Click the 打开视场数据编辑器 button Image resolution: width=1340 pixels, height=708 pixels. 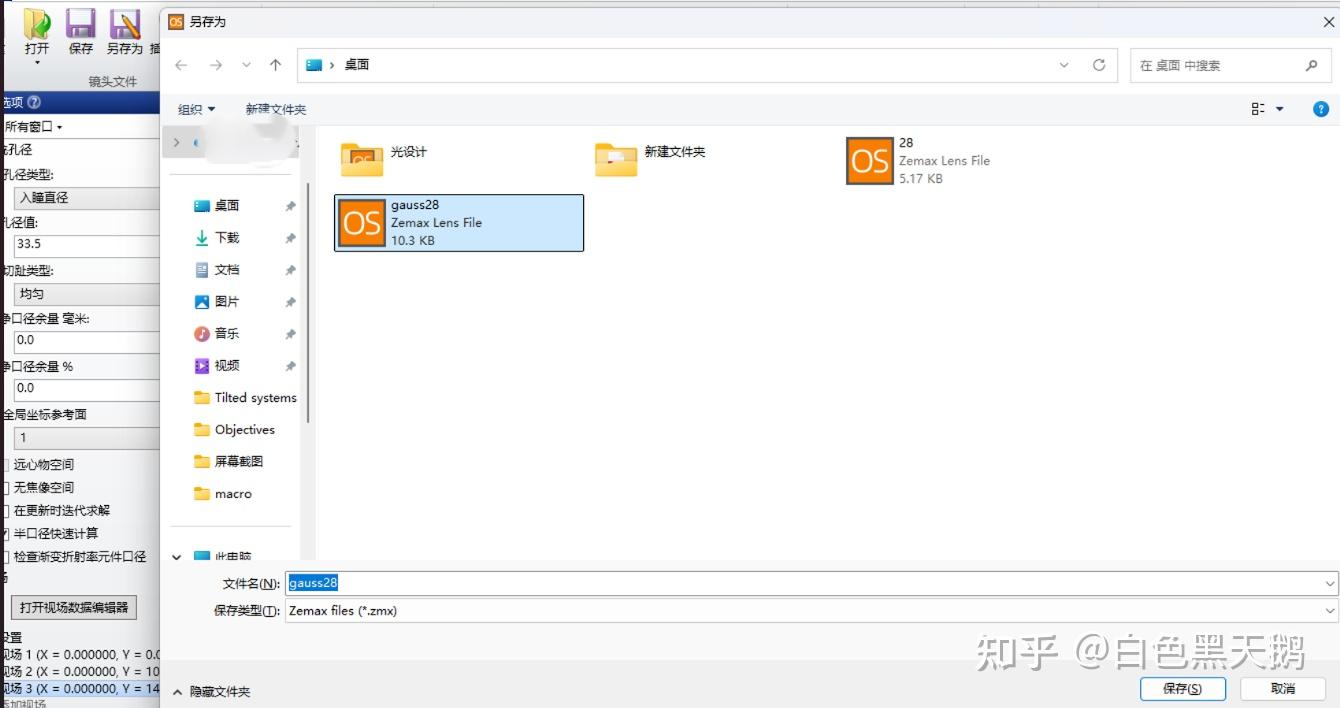coord(74,607)
